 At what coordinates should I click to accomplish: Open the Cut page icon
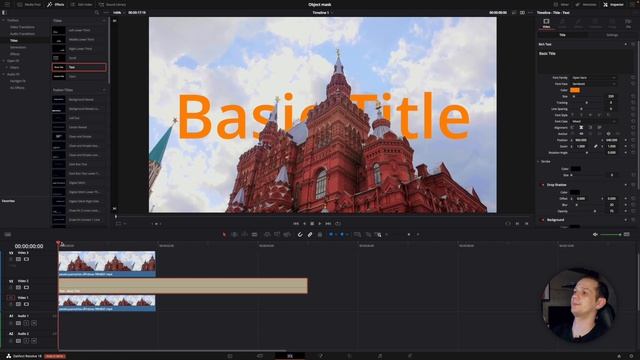click(260, 356)
